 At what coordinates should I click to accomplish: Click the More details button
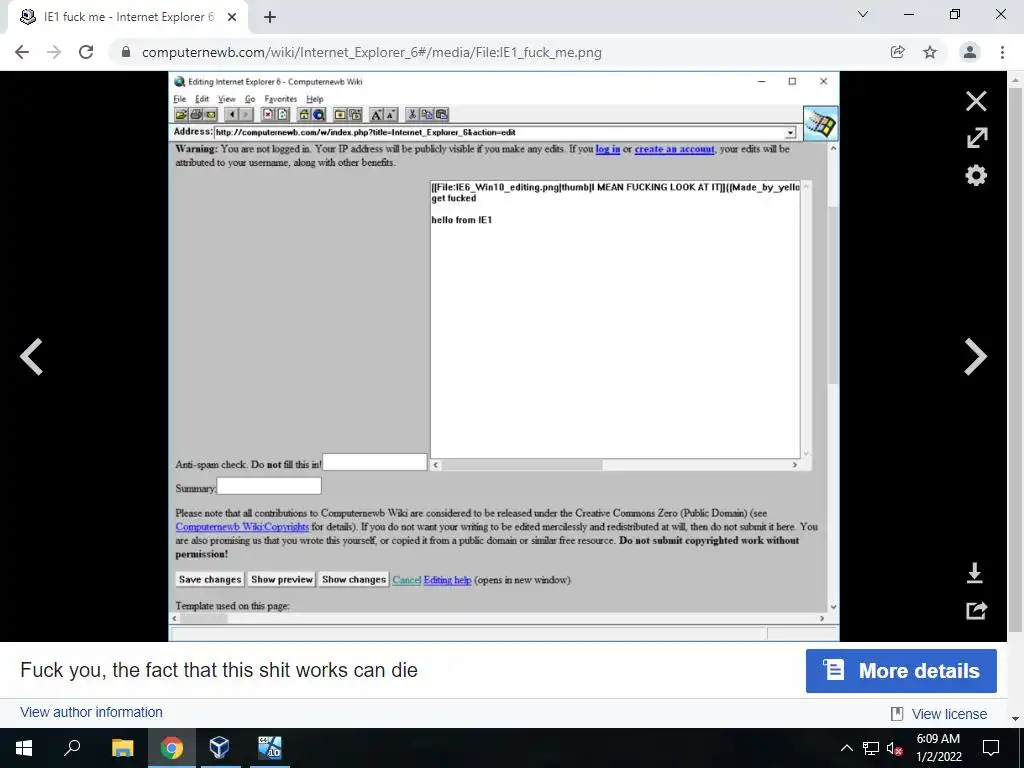click(x=901, y=671)
